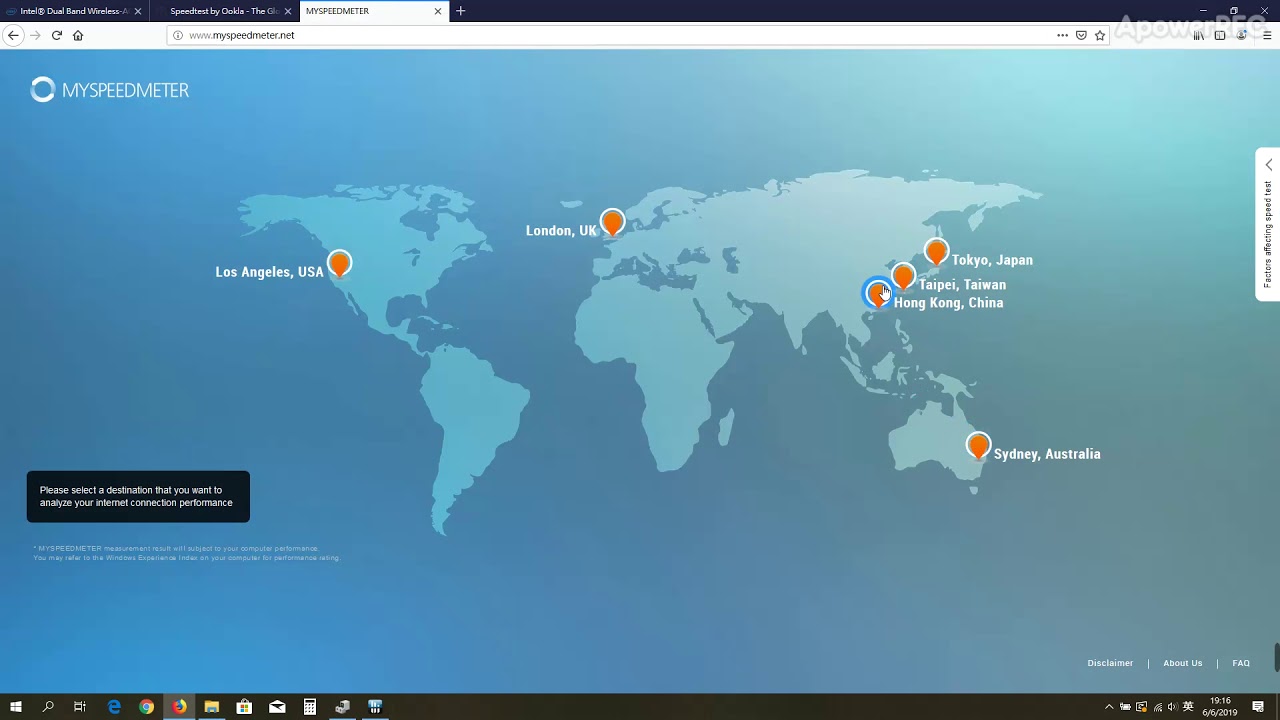This screenshot has width=1280, height=720.
Task: Open the browser home page
Action: (78, 35)
